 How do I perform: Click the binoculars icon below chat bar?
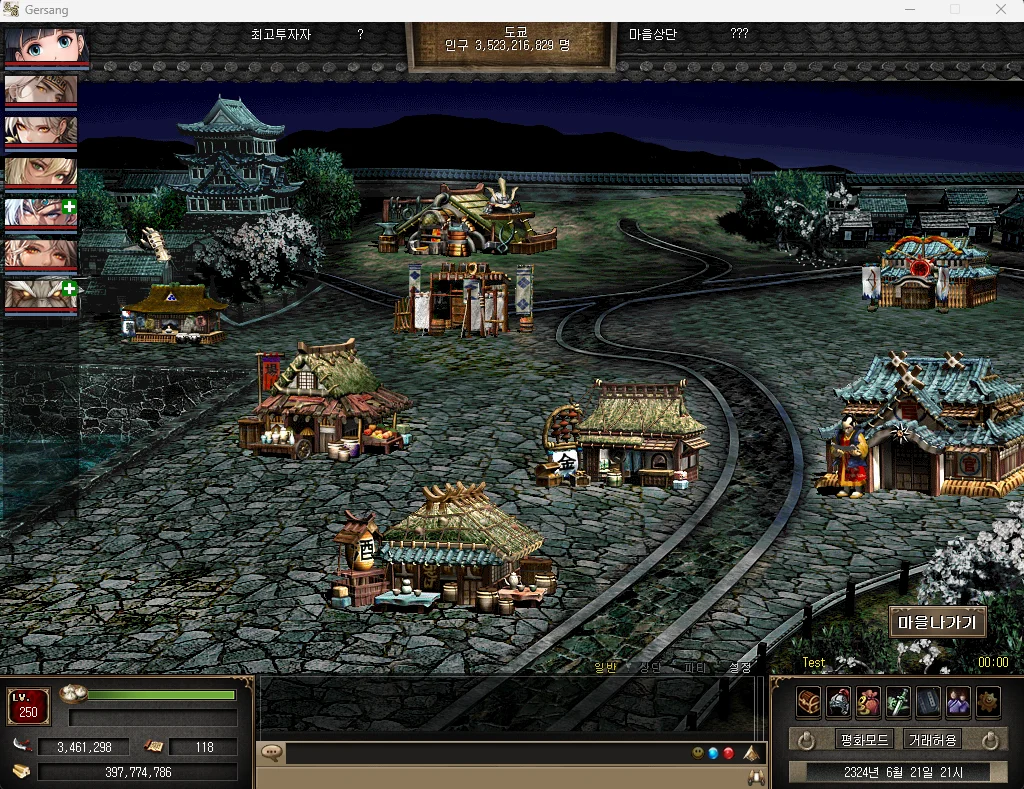[756, 777]
